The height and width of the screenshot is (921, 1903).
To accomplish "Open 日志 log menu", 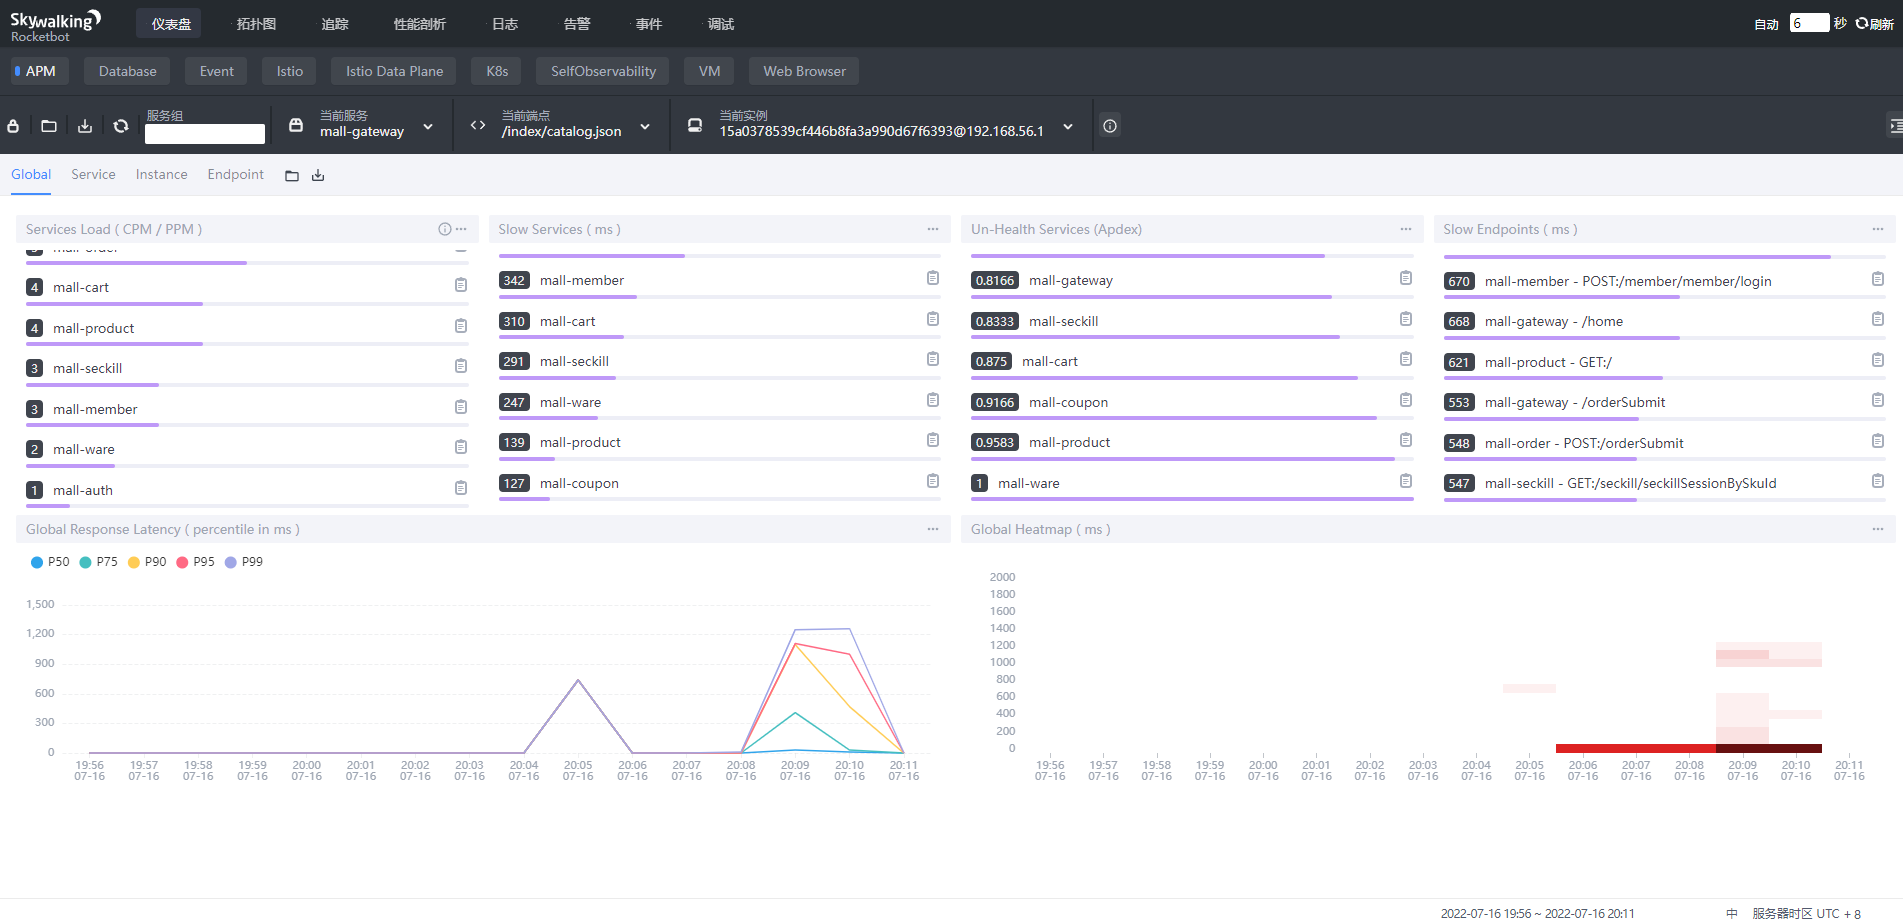I will (x=505, y=24).
